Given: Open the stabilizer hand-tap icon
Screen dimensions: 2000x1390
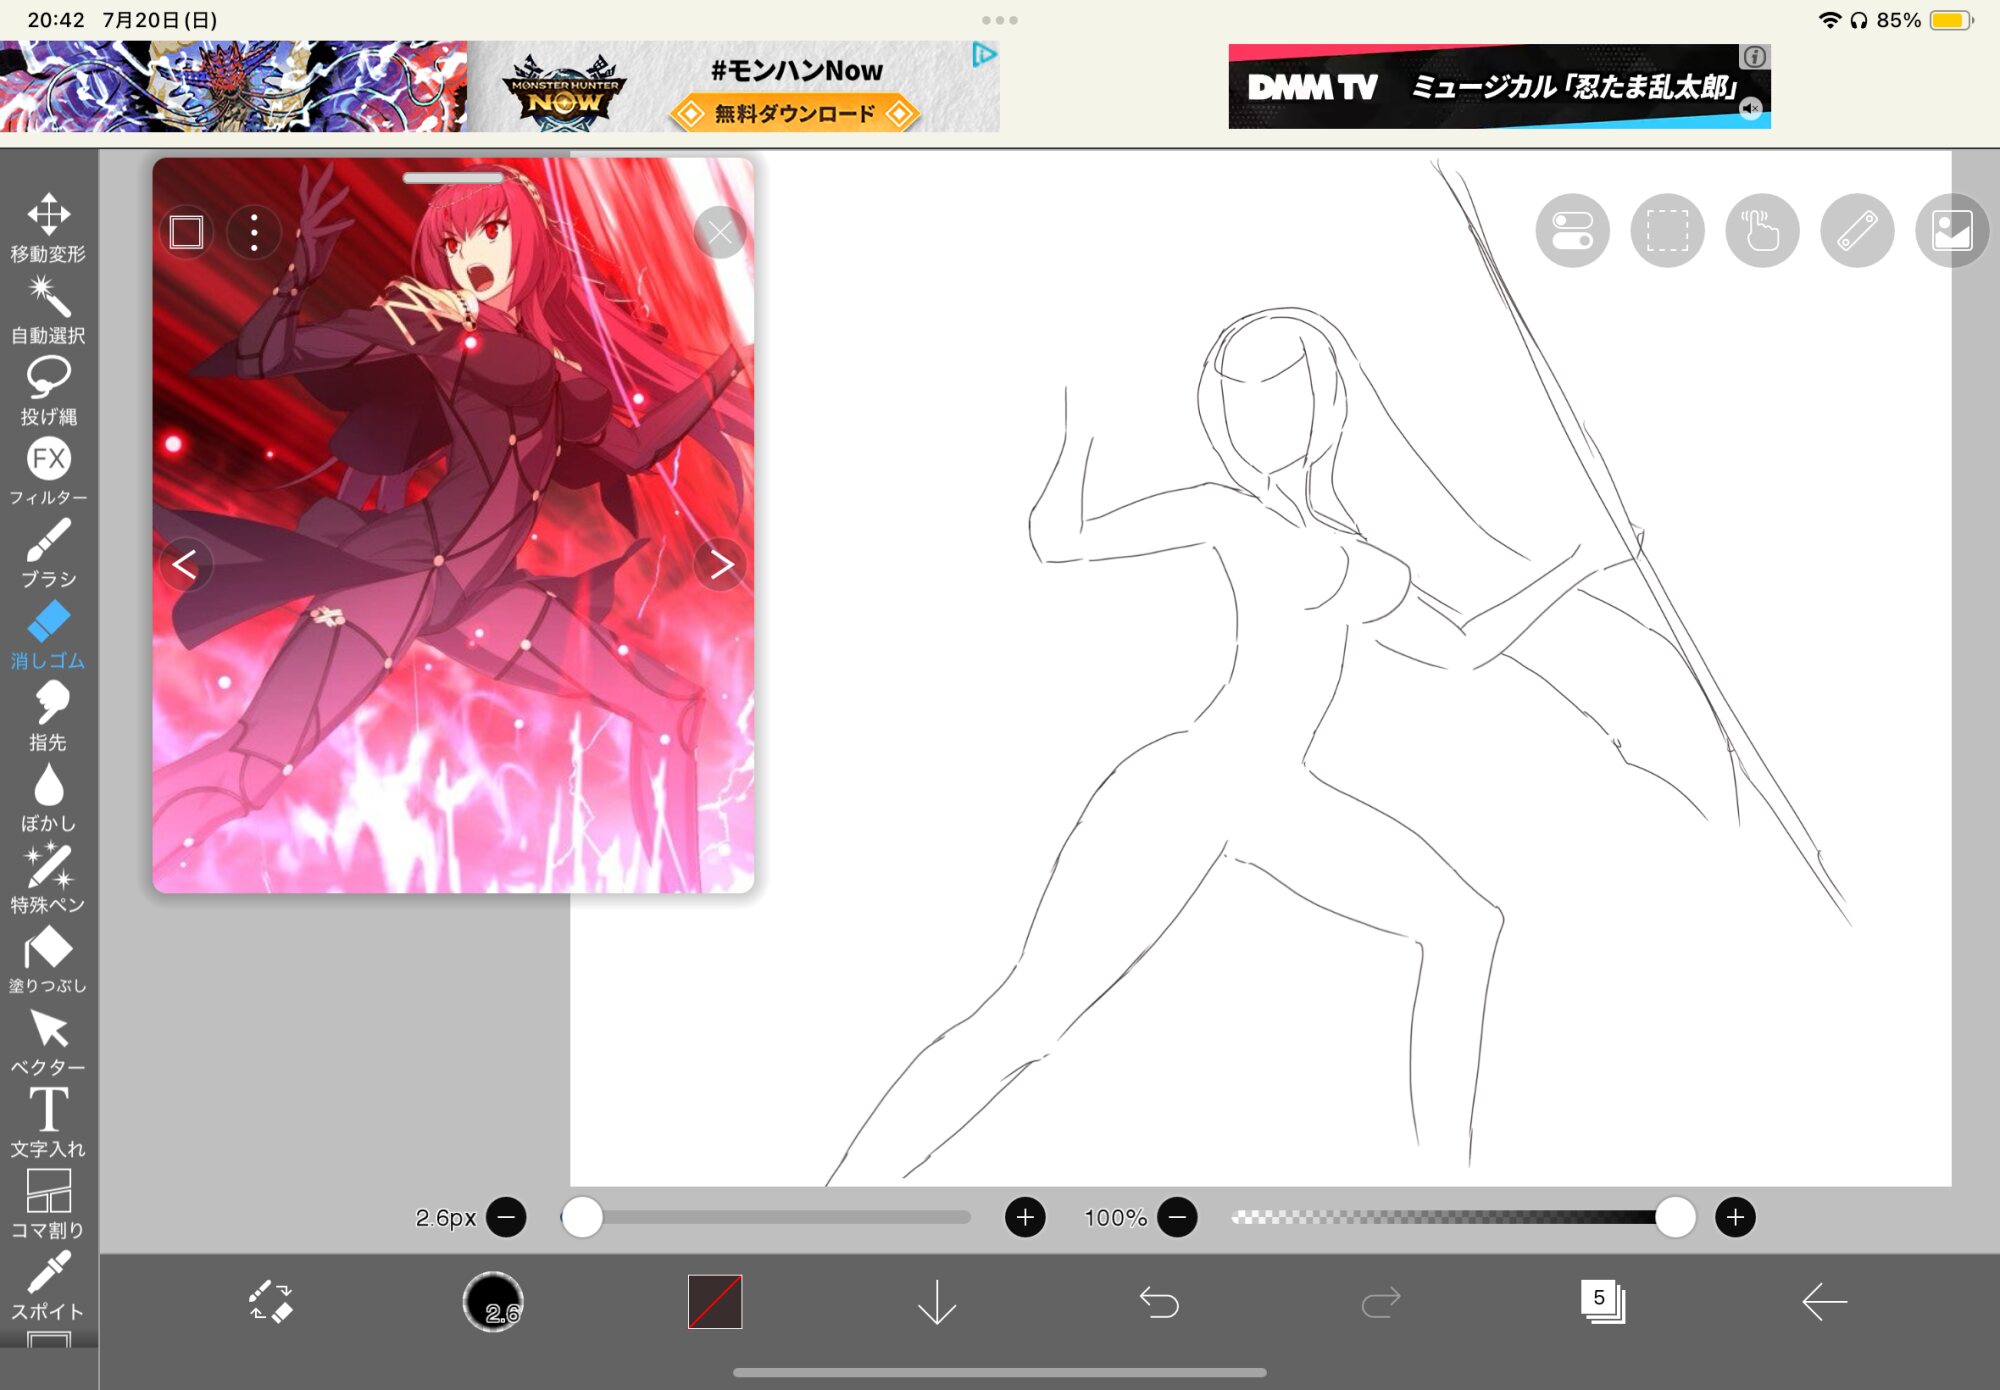Looking at the screenshot, I should 1762,231.
